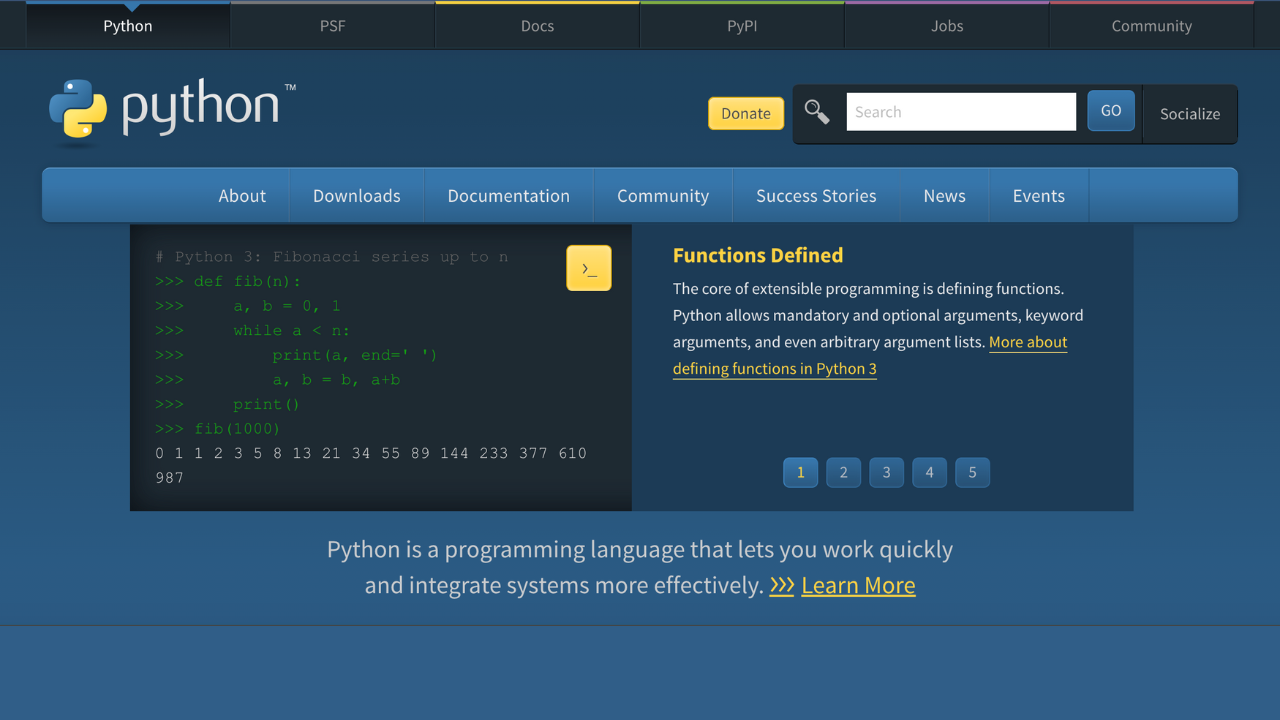Screen dimensions: 1280x720
Task: Switch to the PyPI top tab
Action: [742, 26]
